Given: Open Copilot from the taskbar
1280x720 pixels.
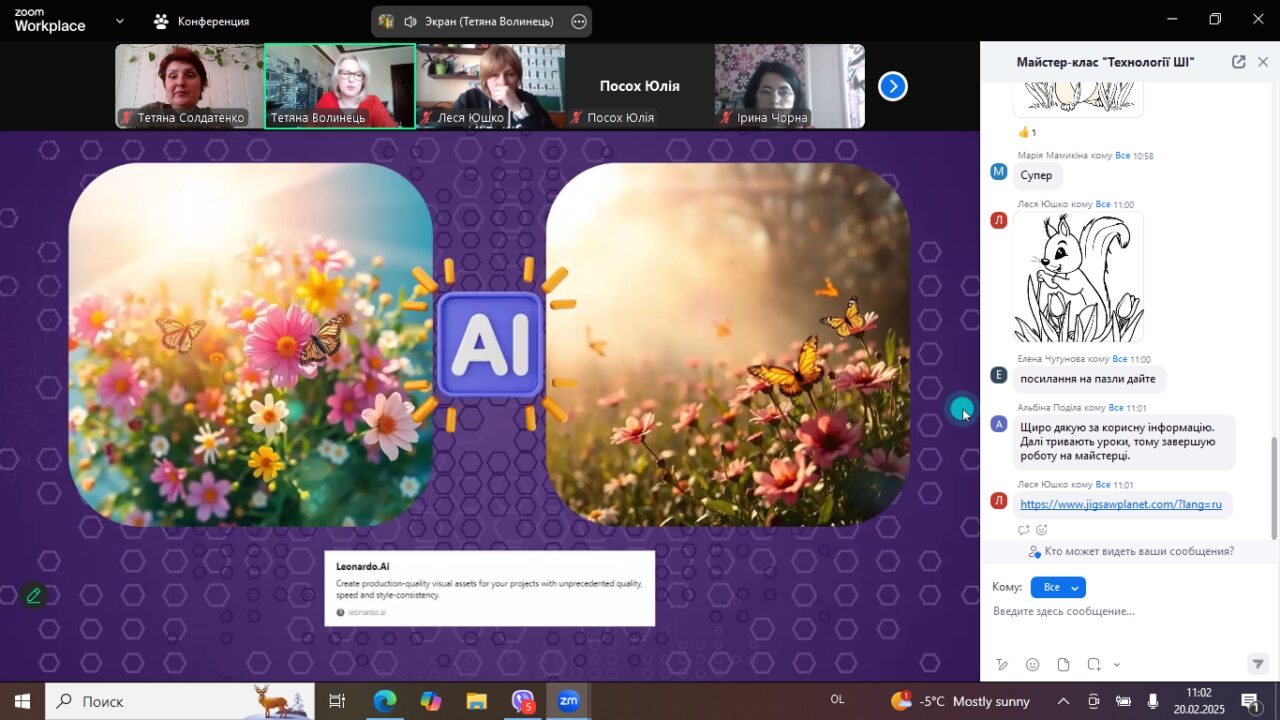Looking at the screenshot, I should pyautogui.click(x=431, y=701).
